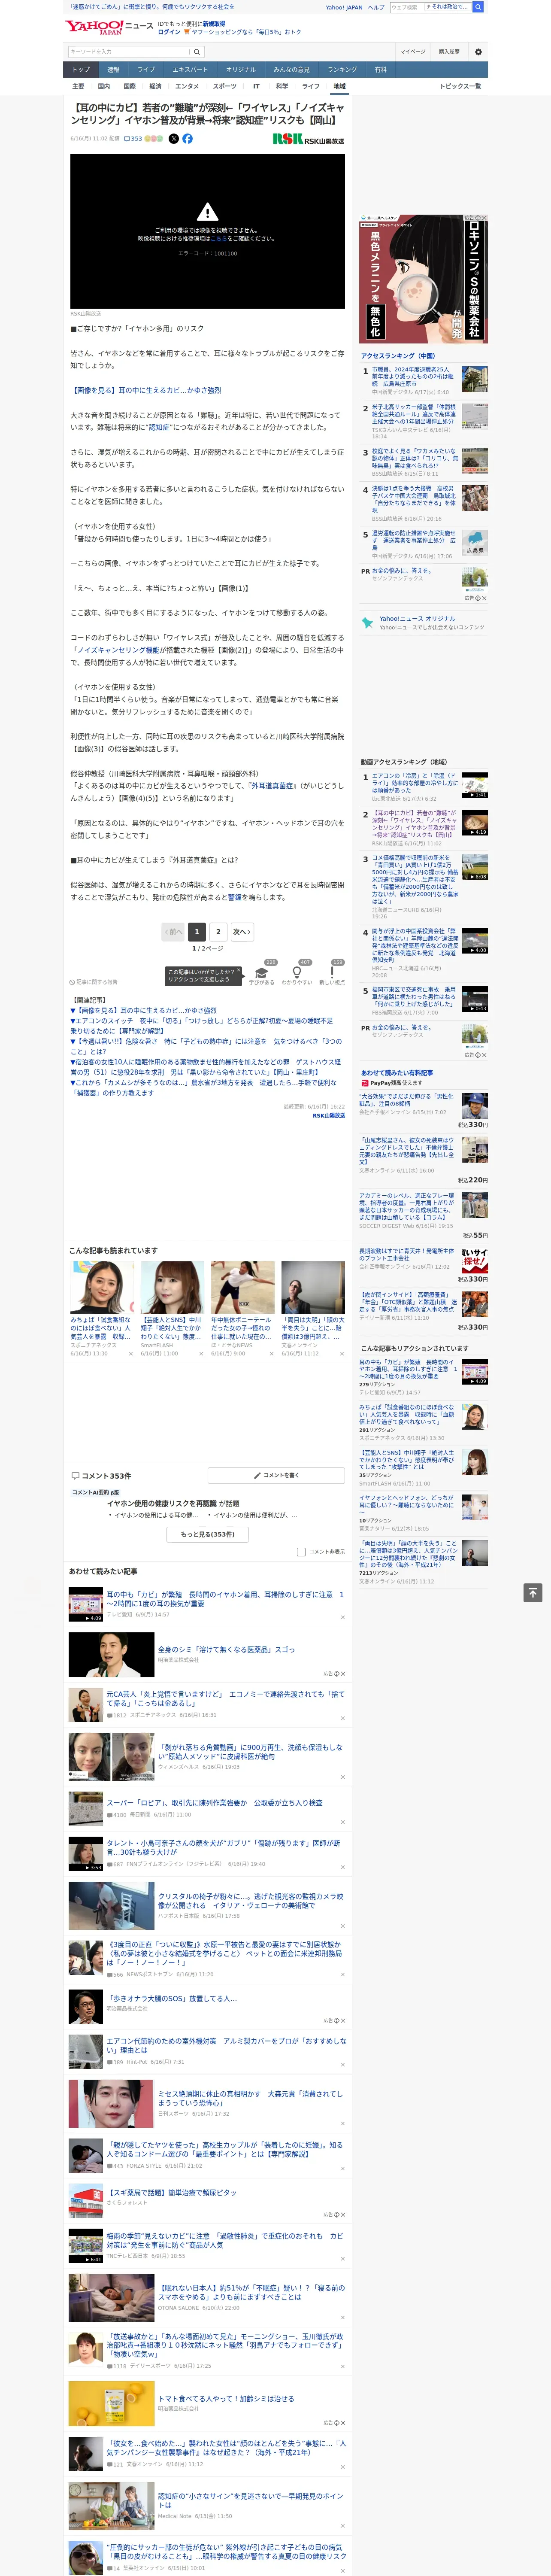Open スーパー「ロピア」article link
This screenshot has width=551, height=2576.
(x=214, y=1803)
